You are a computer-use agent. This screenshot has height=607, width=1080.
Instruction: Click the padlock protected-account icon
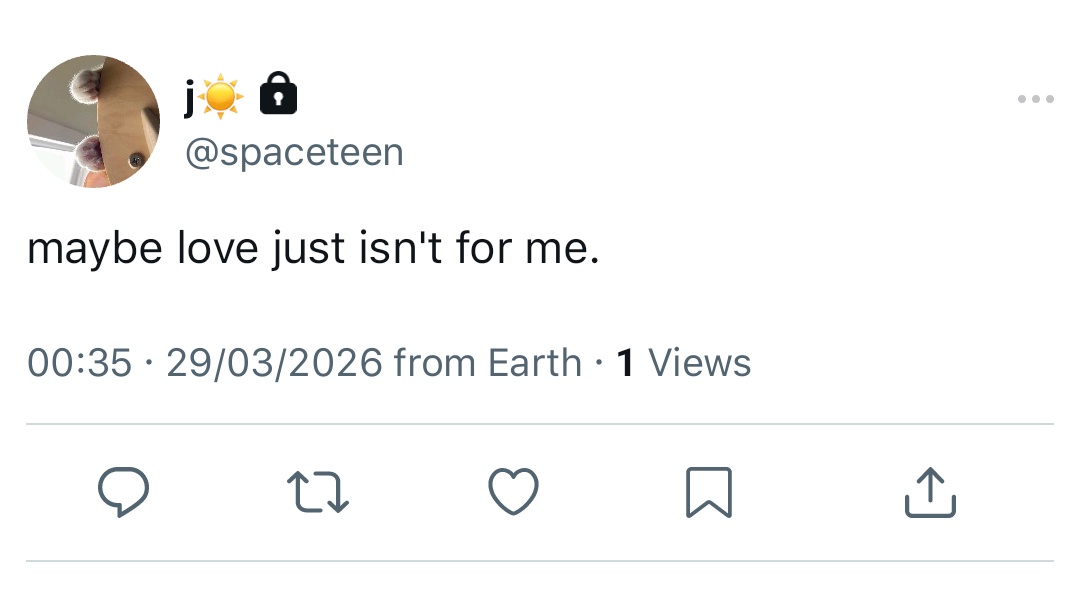278,97
